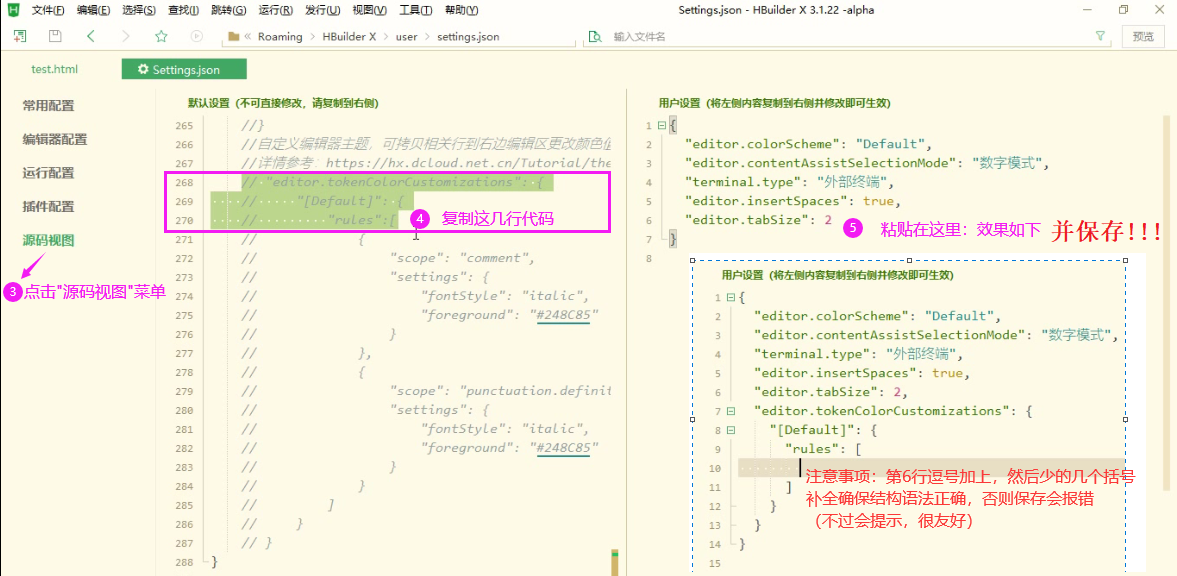Screen dimensions: 1177x576
Task: Click the 预览 preview button
Action: 1143,36
